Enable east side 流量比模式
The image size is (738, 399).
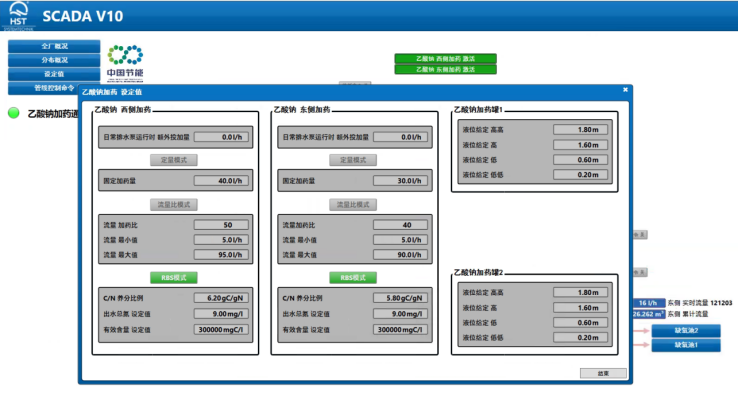(x=353, y=205)
